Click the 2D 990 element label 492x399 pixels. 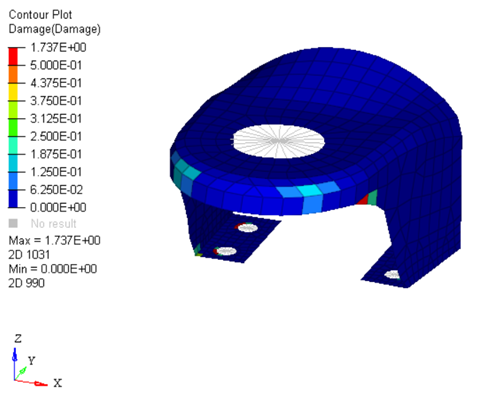(x=27, y=283)
